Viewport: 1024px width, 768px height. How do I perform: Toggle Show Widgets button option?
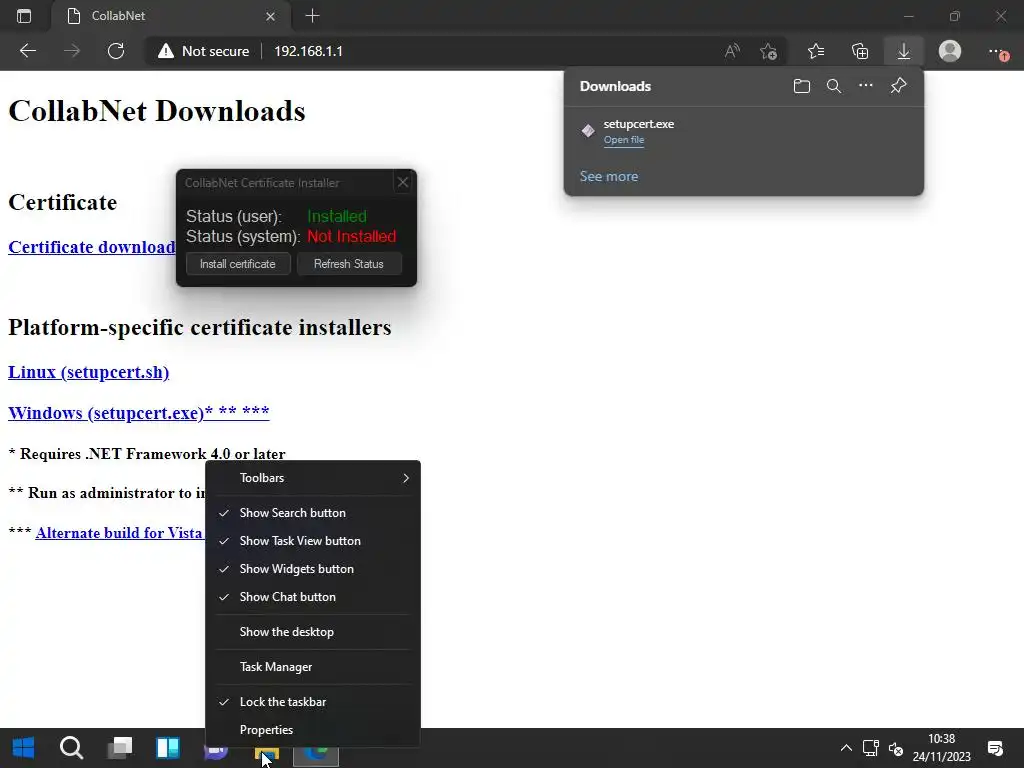click(x=313, y=569)
